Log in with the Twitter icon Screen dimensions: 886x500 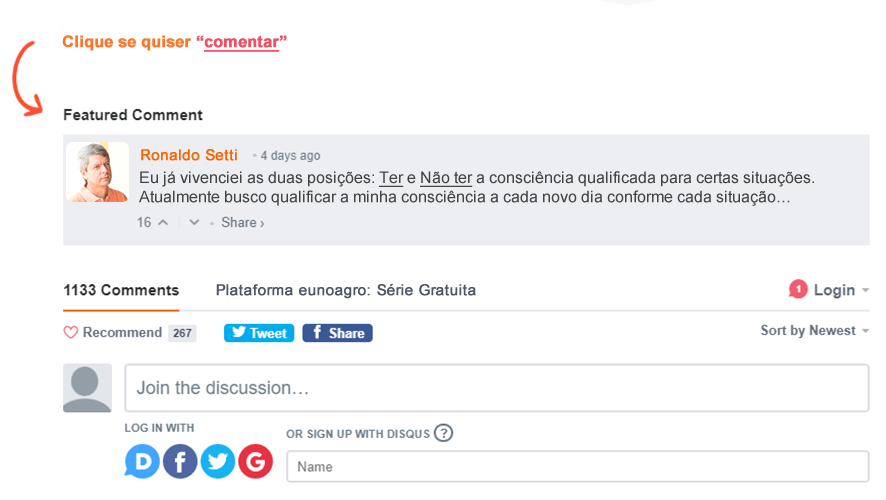(218, 462)
